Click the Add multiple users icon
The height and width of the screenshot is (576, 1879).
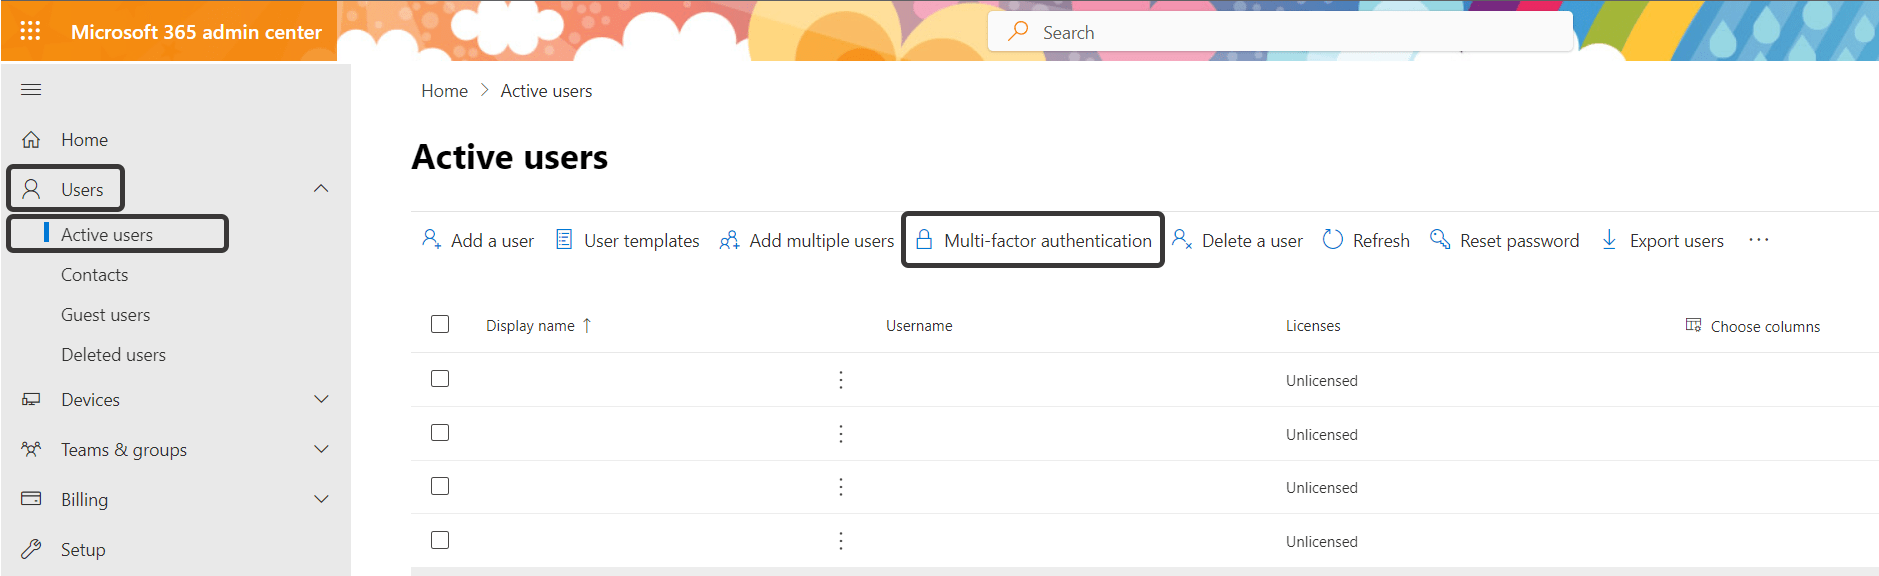click(x=729, y=240)
